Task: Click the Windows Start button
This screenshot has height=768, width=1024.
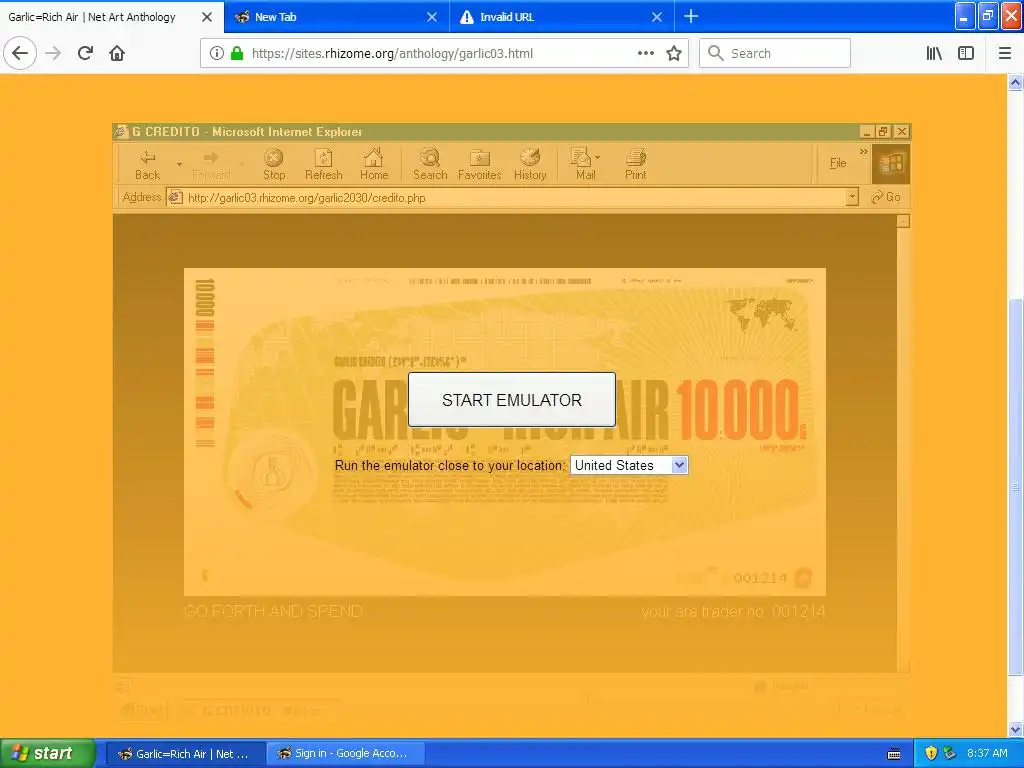Action: pyautogui.click(x=47, y=753)
